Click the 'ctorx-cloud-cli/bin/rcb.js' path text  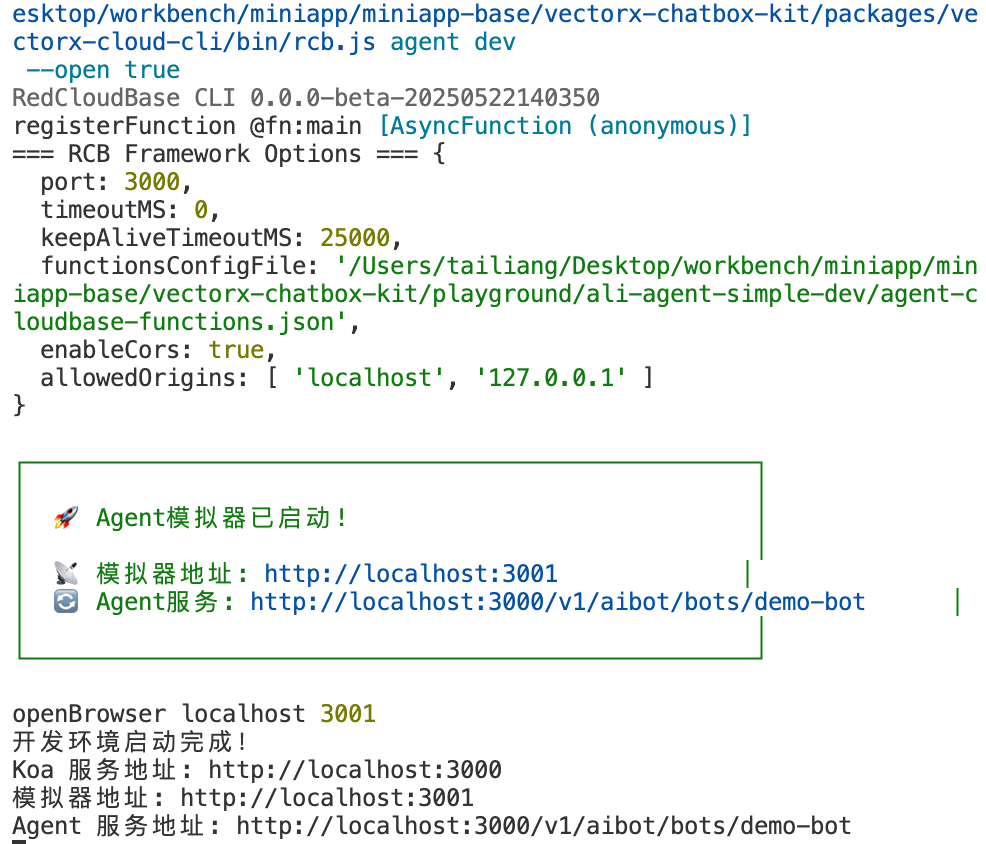[x=194, y=42]
